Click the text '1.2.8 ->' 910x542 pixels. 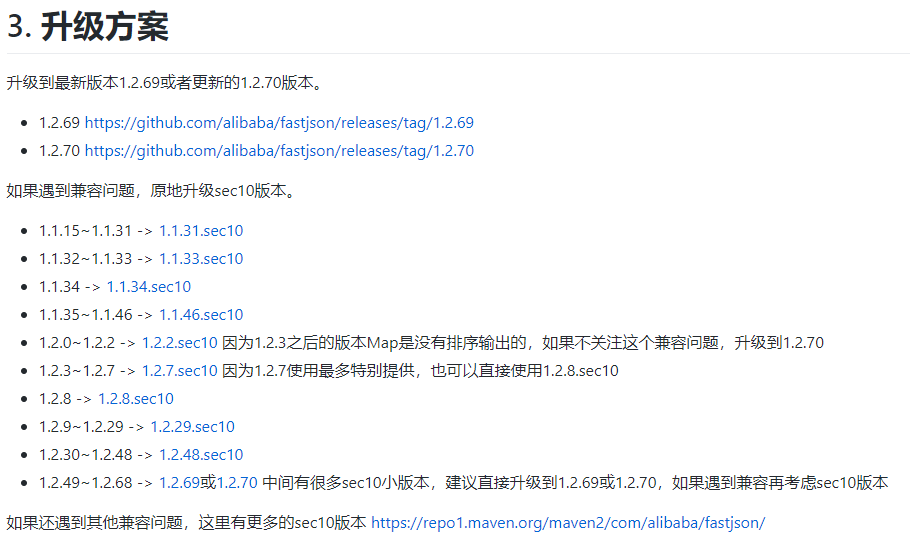point(66,399)
